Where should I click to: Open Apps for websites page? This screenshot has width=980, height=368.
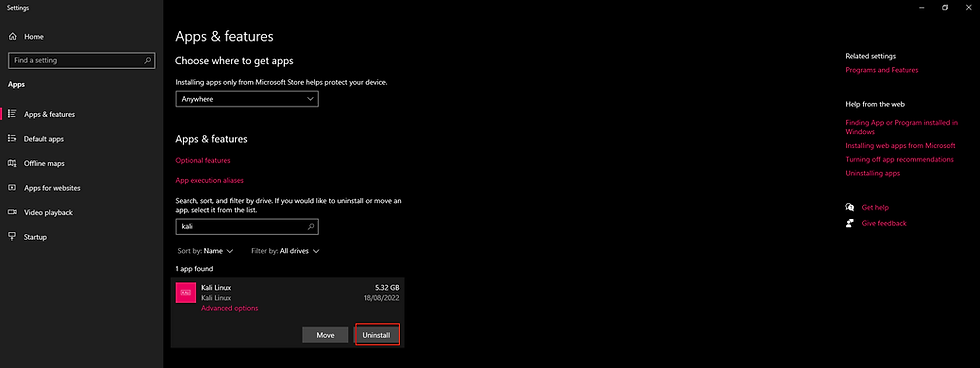(x=81, y=188)
